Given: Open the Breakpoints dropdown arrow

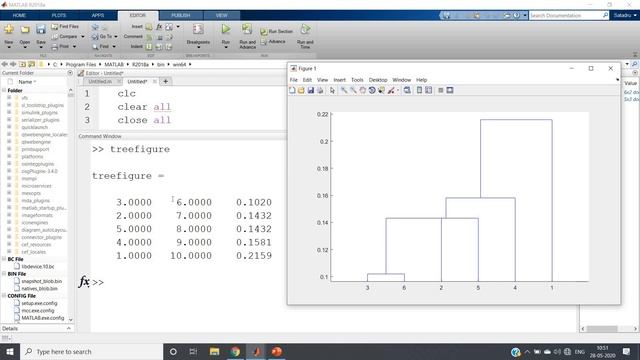Looking at the screenshot, I should point(198,48).
